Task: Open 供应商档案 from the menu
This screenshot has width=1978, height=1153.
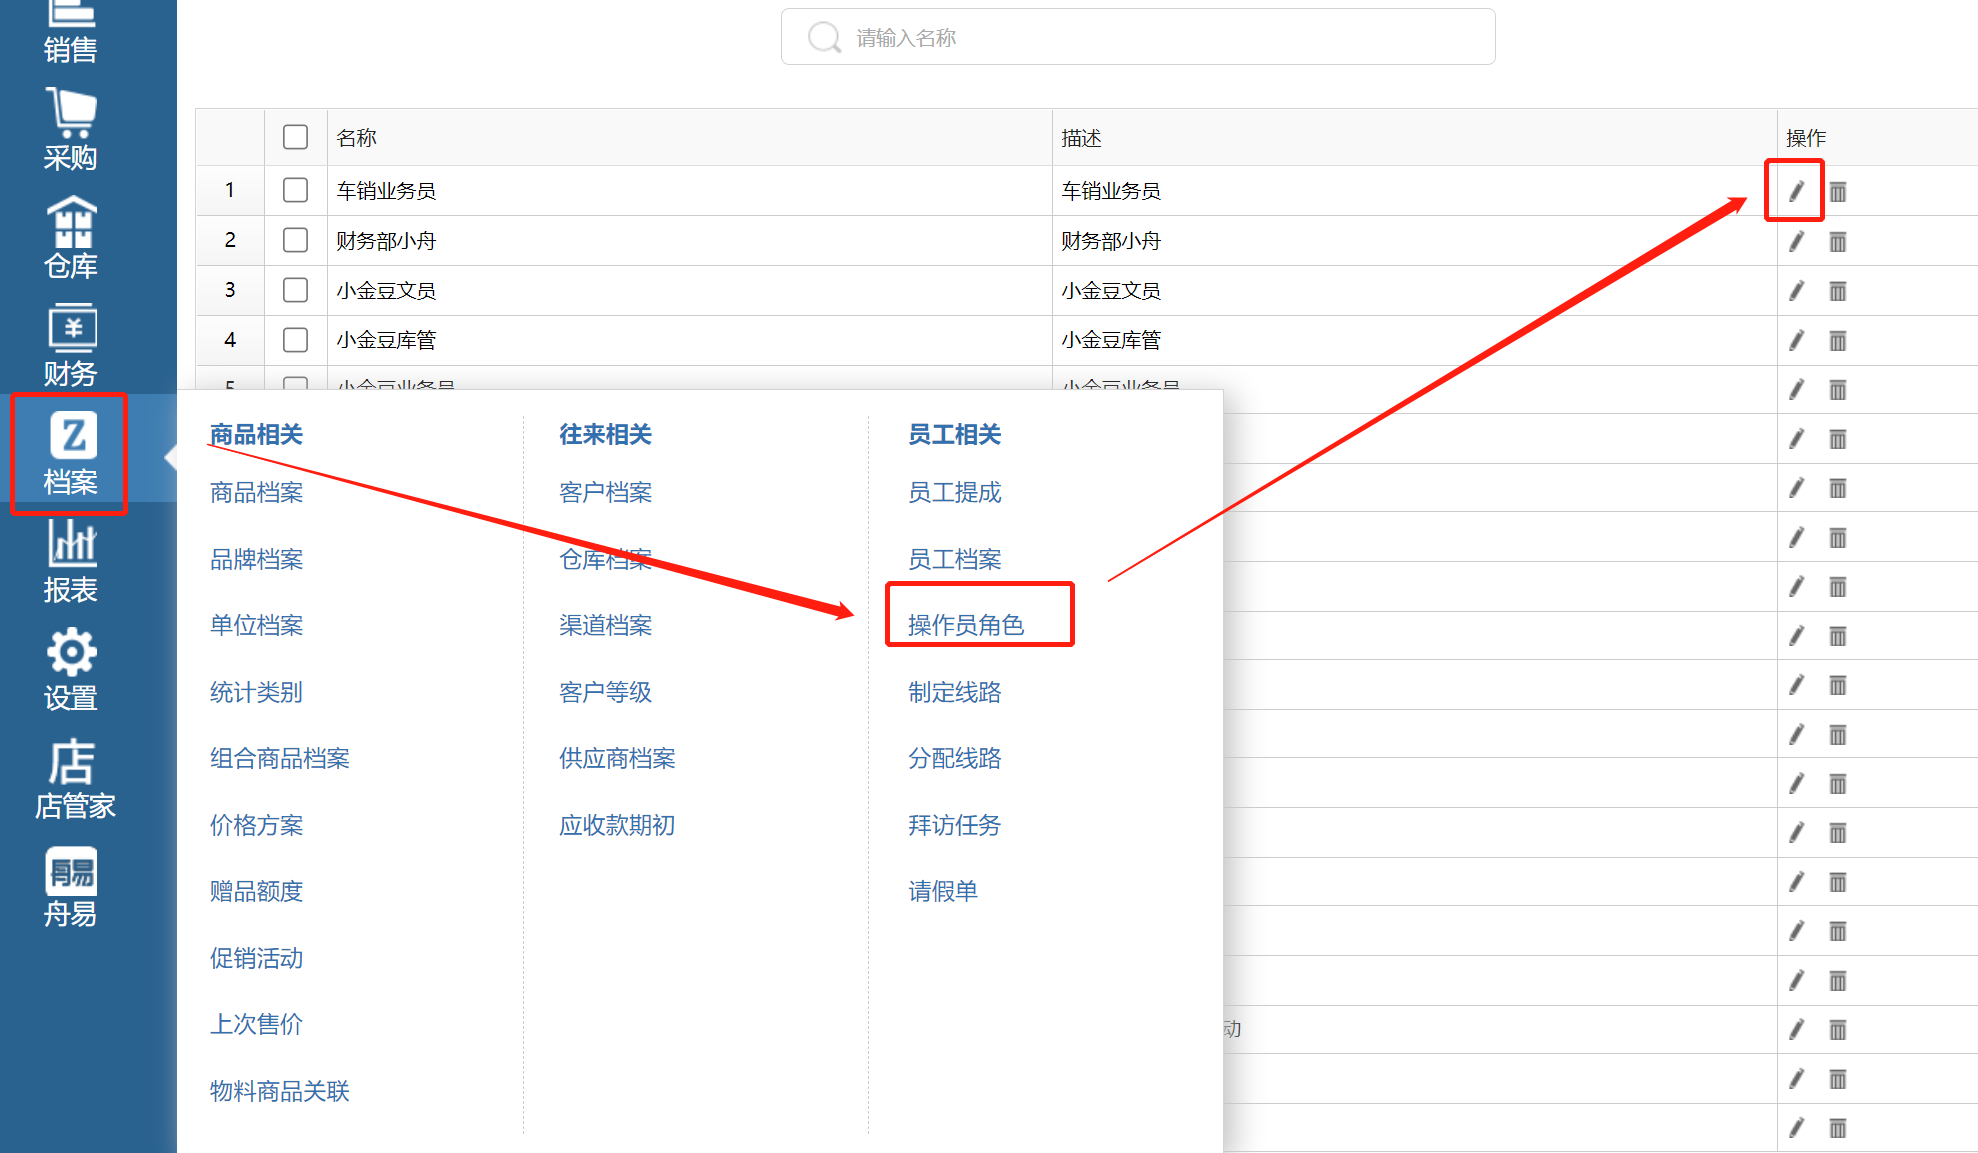Action: pyautogui.click(x=617, y=758)
